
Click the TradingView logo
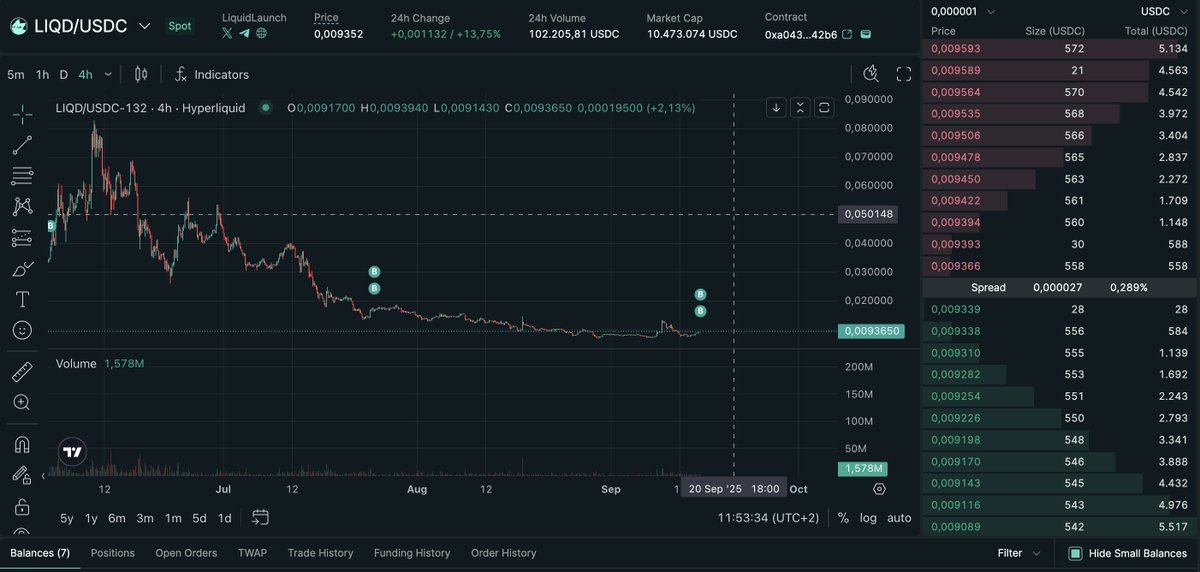72,452
